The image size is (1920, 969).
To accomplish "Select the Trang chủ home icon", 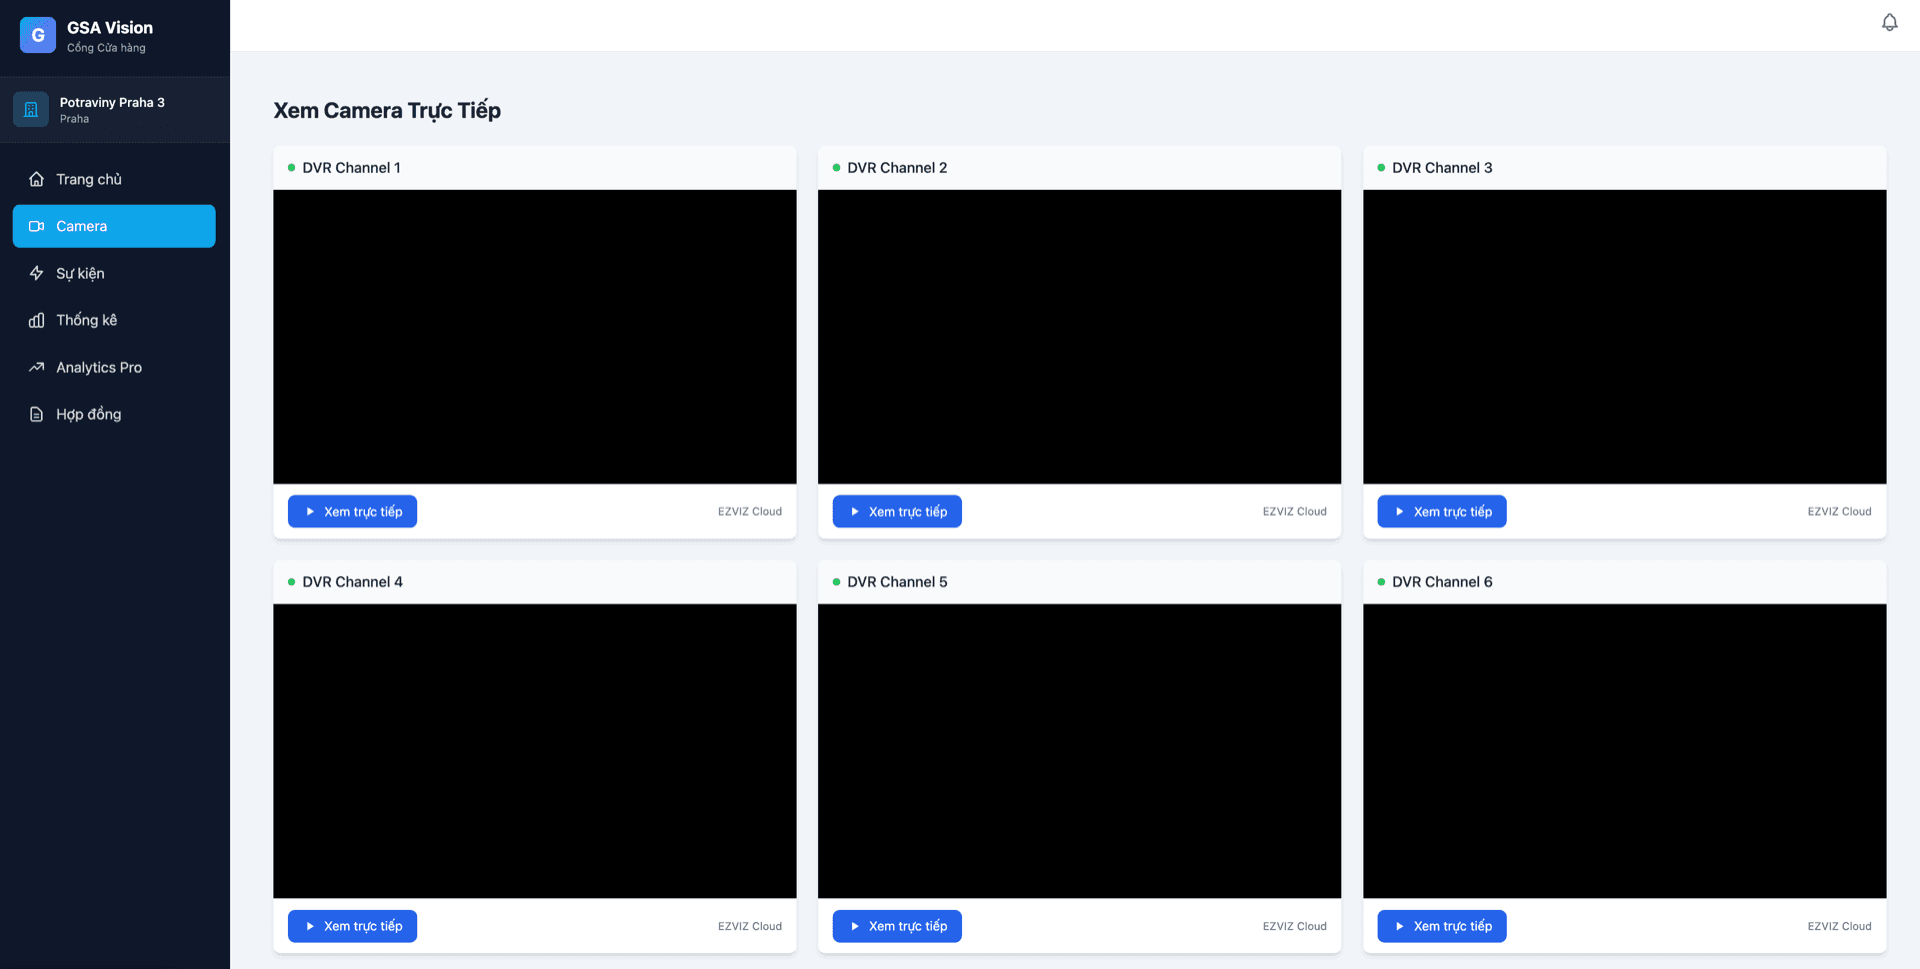I will (x=36, y=179).
